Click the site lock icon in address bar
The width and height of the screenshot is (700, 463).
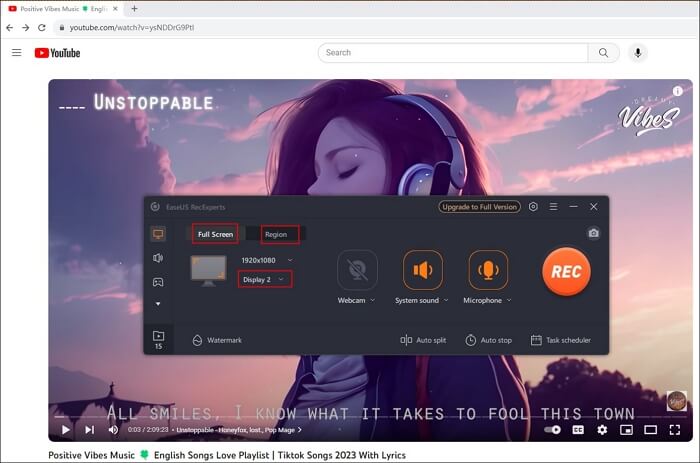coord(62,28)
